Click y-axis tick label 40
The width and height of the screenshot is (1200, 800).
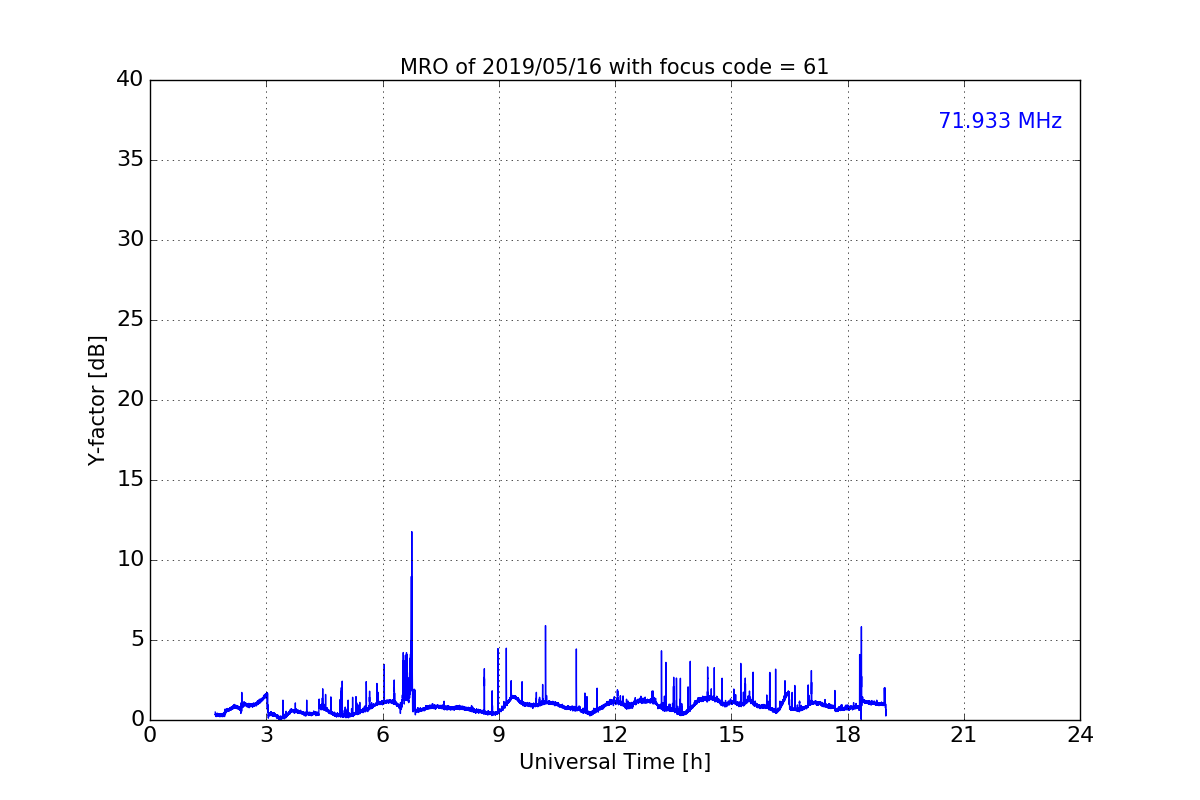[x=129, y=80]
